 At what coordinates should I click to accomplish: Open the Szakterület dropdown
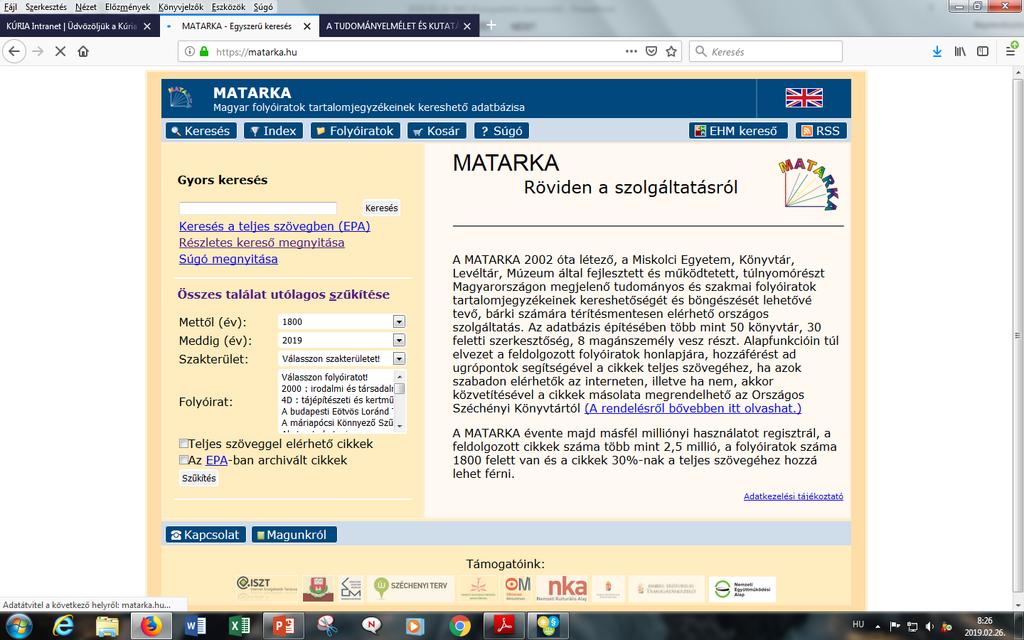[x=398, y=359]
